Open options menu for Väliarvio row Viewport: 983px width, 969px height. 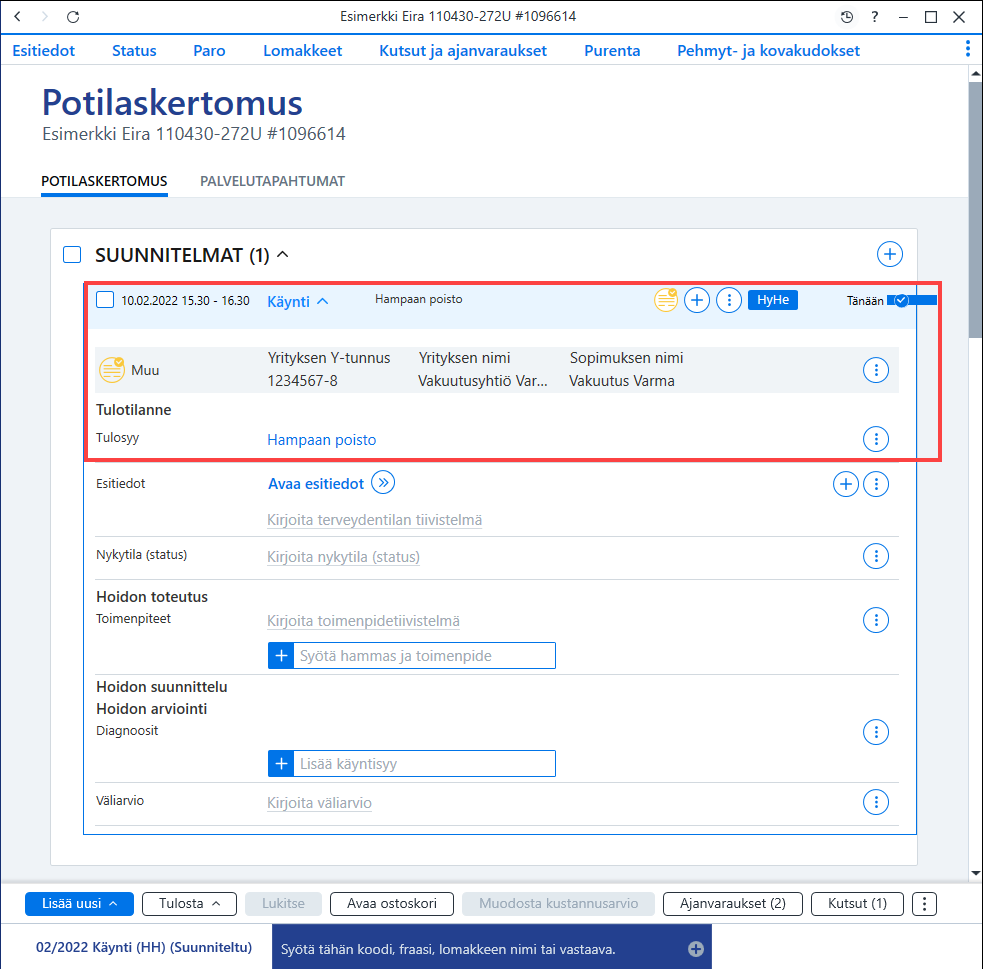pyautogui.click(x=876, y=802)
